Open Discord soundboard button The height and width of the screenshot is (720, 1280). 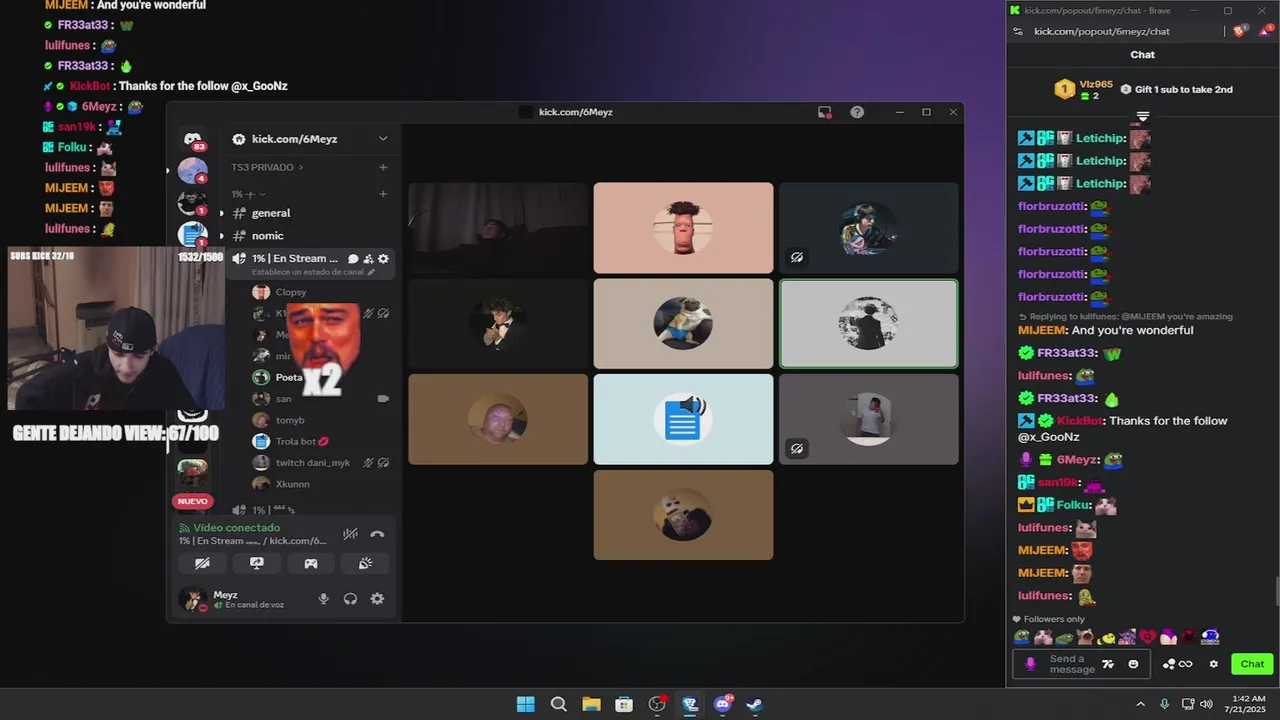click(x=365, y=563)
